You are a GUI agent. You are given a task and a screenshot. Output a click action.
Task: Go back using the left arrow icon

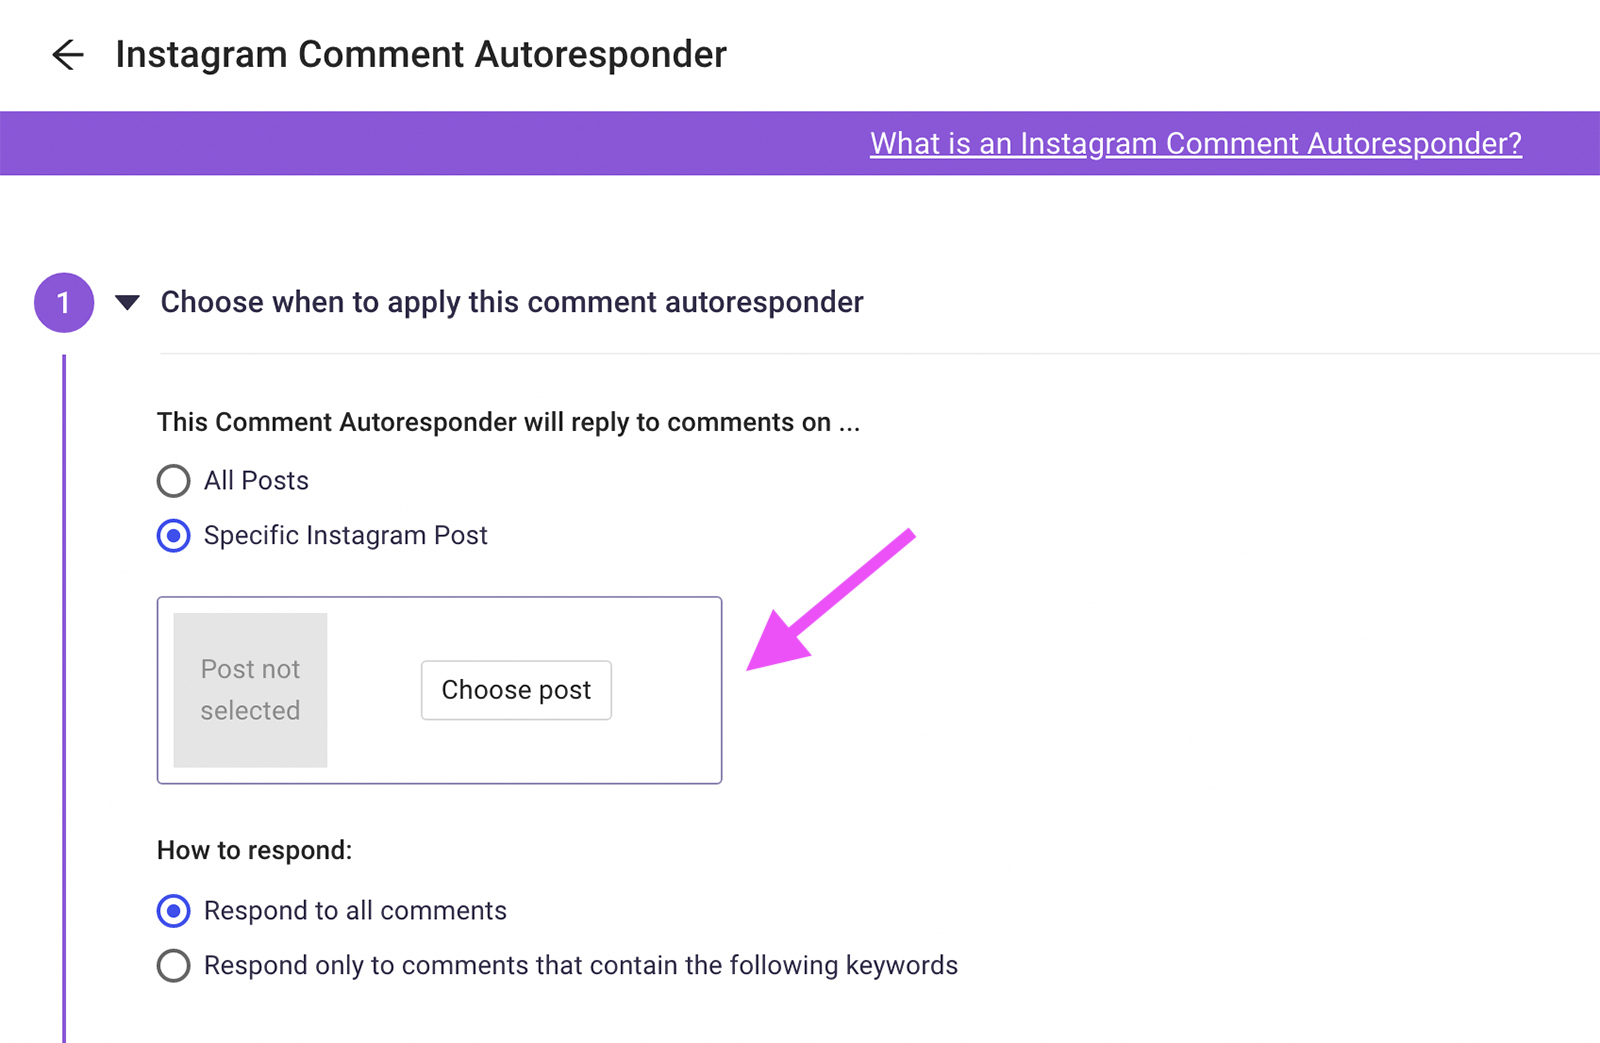(x=67, y=54)
